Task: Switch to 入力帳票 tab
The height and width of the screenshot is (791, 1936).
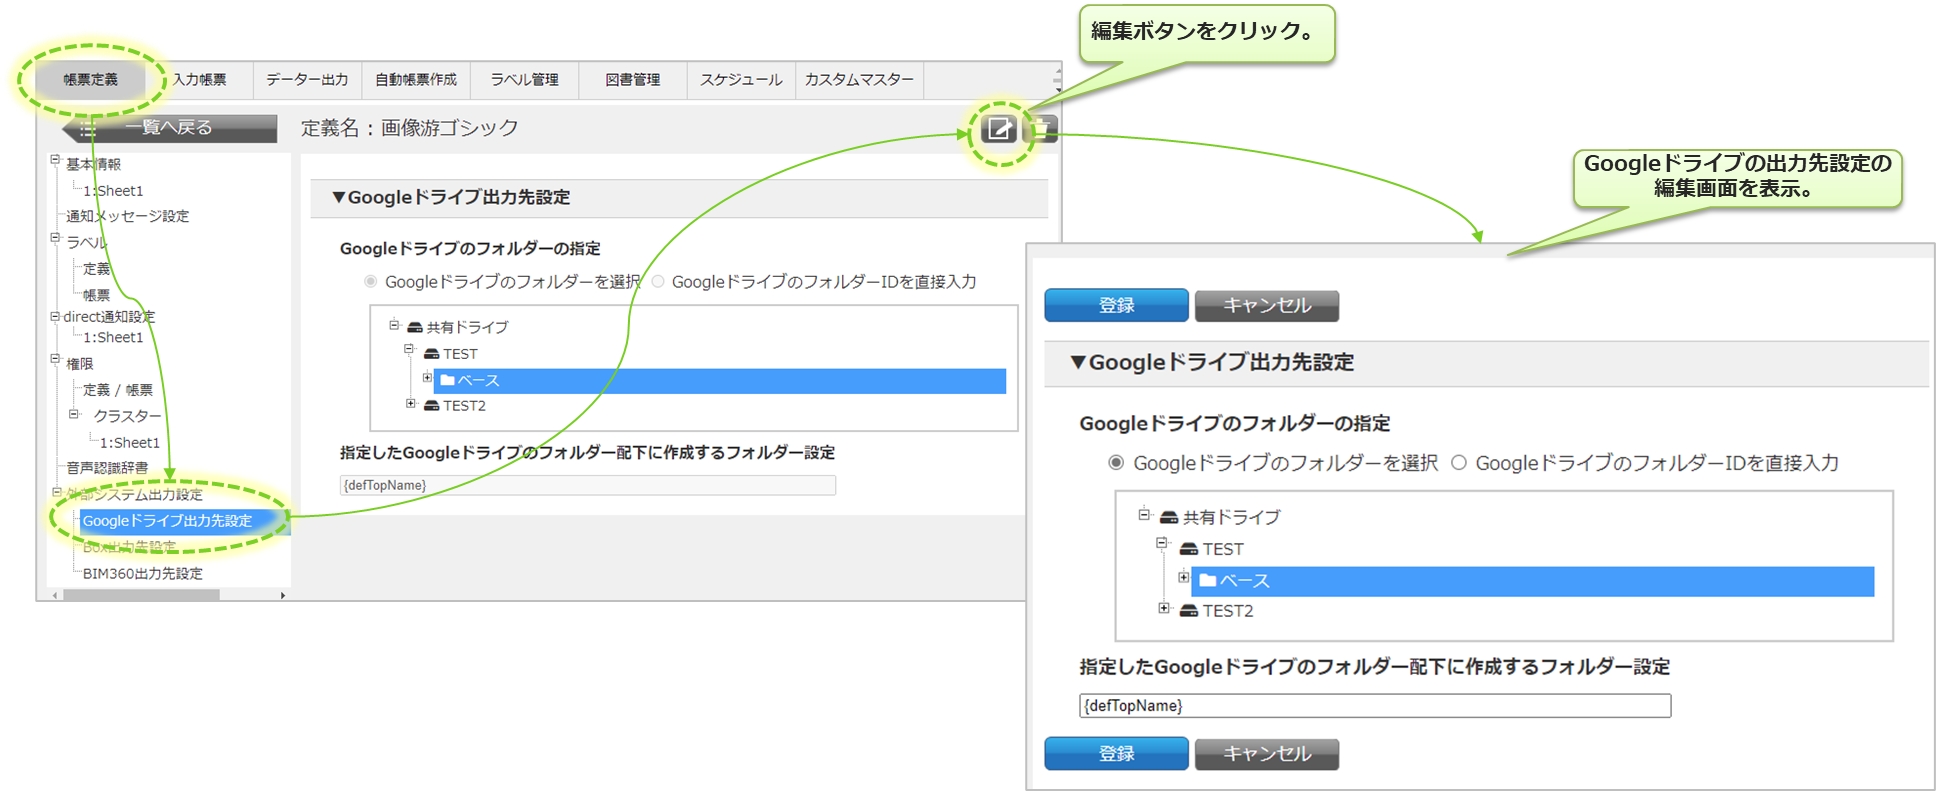Action: click(200, 79)
